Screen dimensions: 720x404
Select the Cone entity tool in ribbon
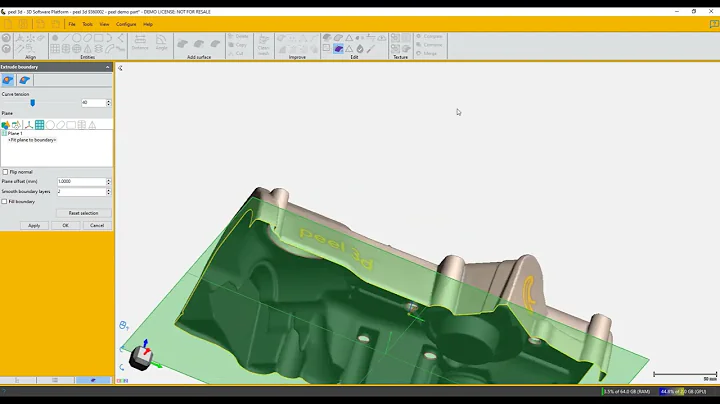pyautogui.click(x=87, y=49)
